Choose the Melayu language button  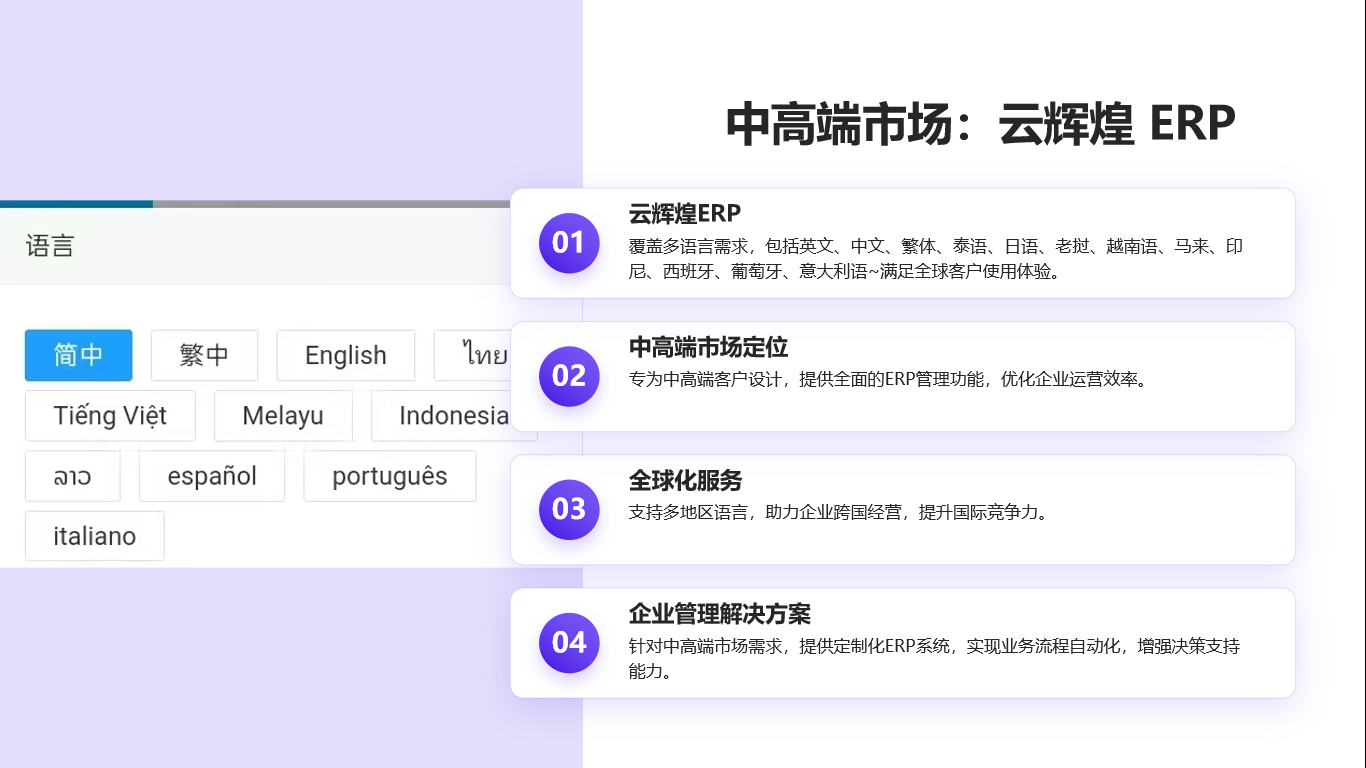pyautogui.click(x=283, y=416)
